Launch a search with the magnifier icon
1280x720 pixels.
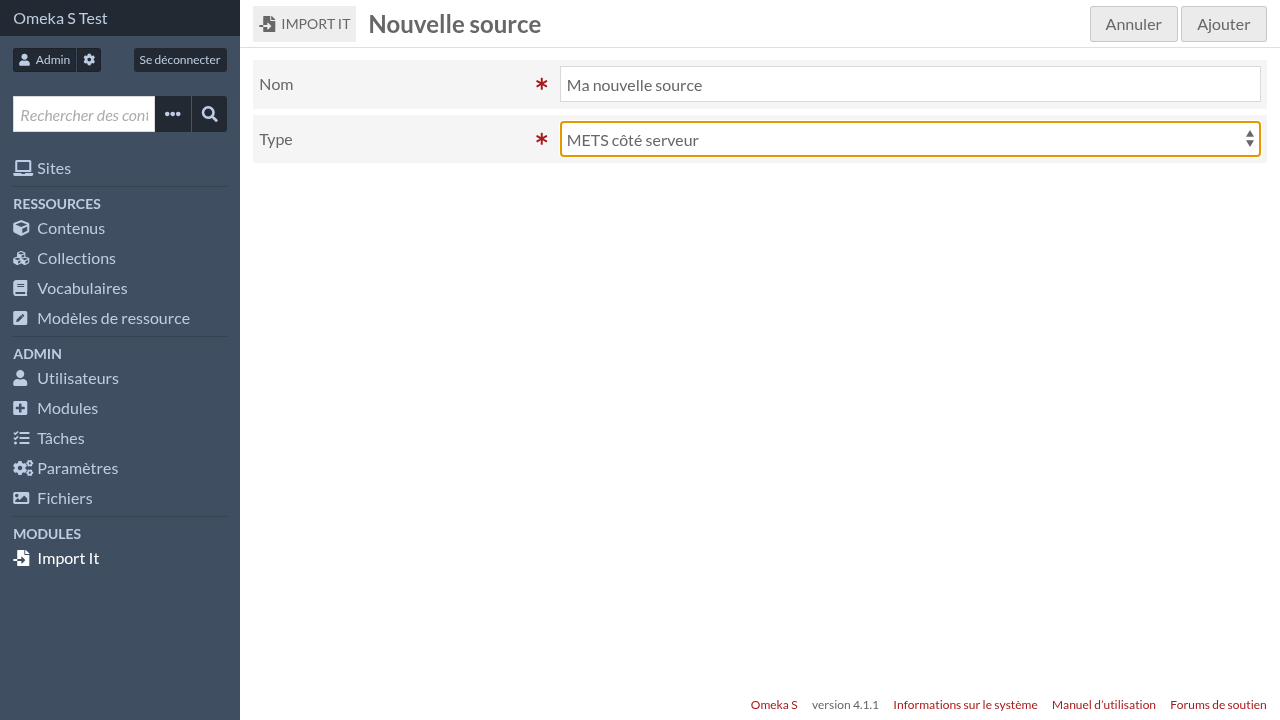(209, 114)
